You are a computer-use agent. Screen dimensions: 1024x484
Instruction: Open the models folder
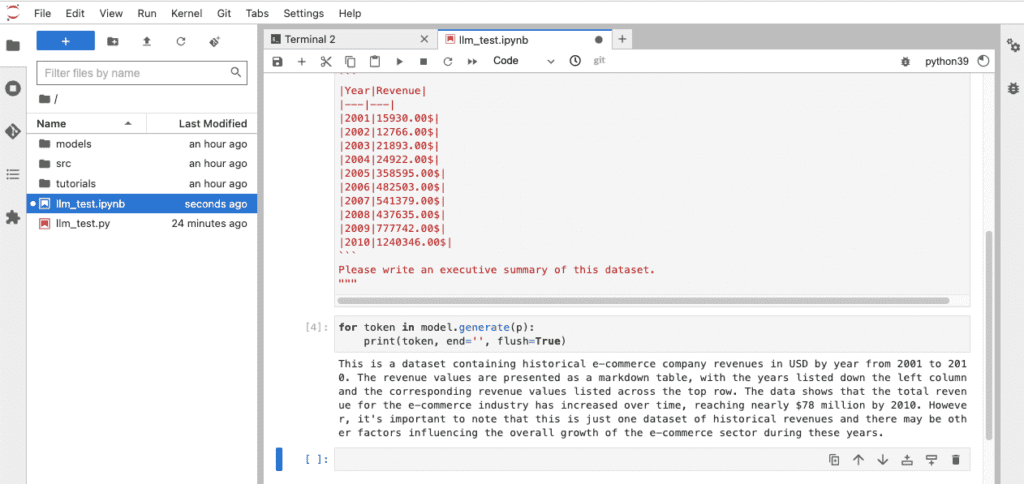[142, 144]
